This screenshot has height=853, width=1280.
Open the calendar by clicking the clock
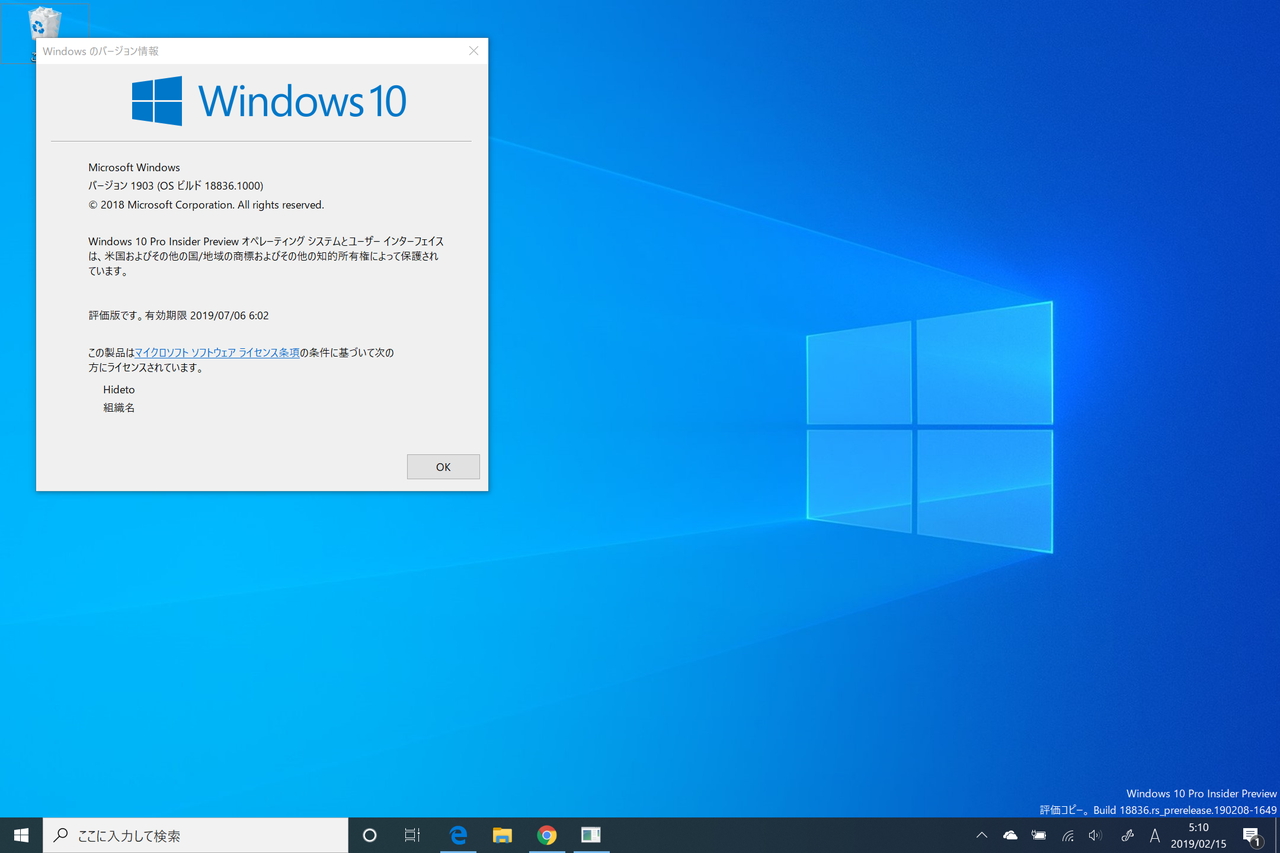pos(1197,835)
